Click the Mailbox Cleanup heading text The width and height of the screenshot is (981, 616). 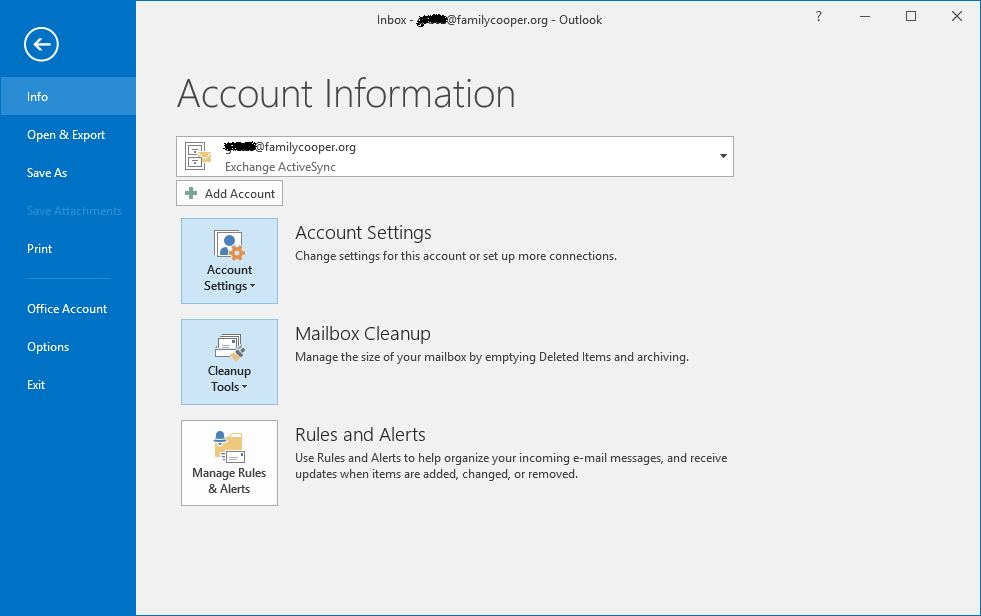coord(363,333)
